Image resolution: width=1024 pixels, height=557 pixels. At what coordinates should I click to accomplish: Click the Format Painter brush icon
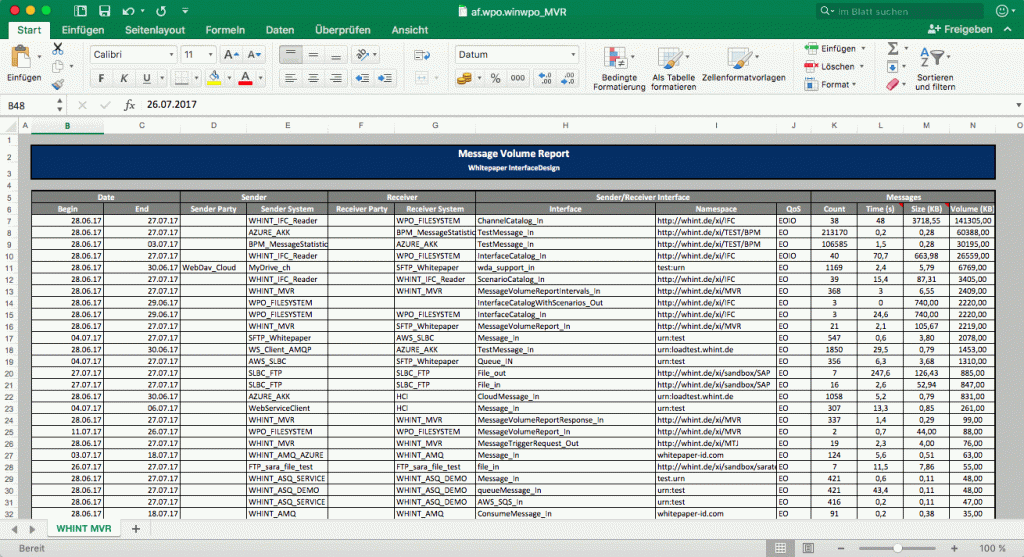pos(57,84)
